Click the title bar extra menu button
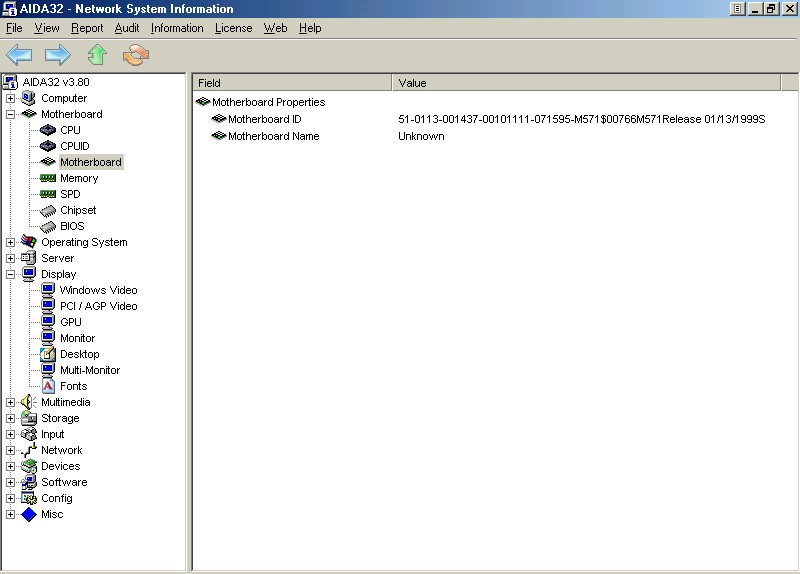The width and height of the screenshot is (800, 574). [737, 9]
